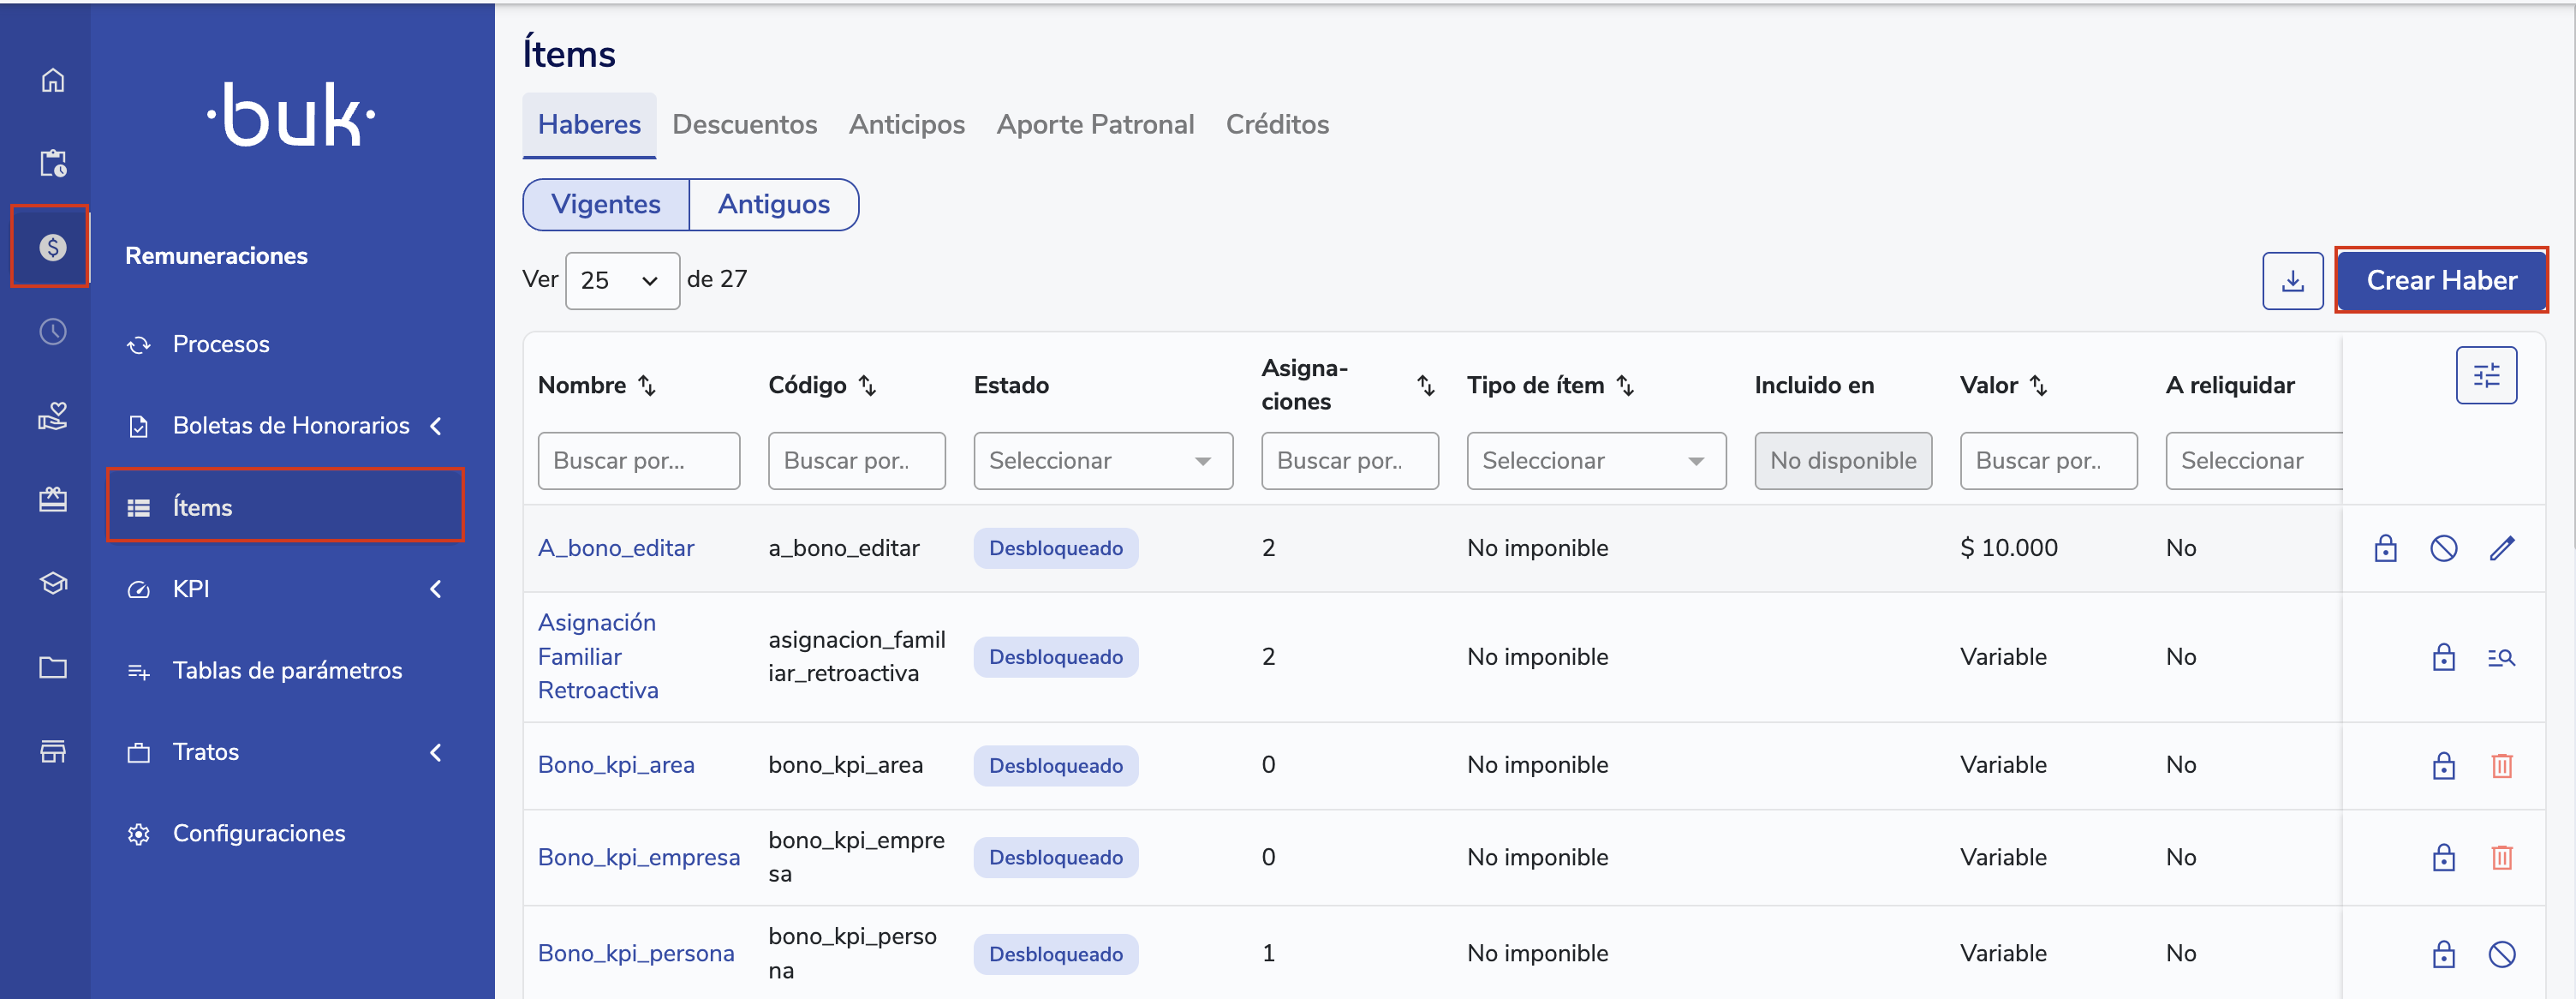
Task: Open the Remuneraciones dollar icon
Action: (x=52, y=247)
